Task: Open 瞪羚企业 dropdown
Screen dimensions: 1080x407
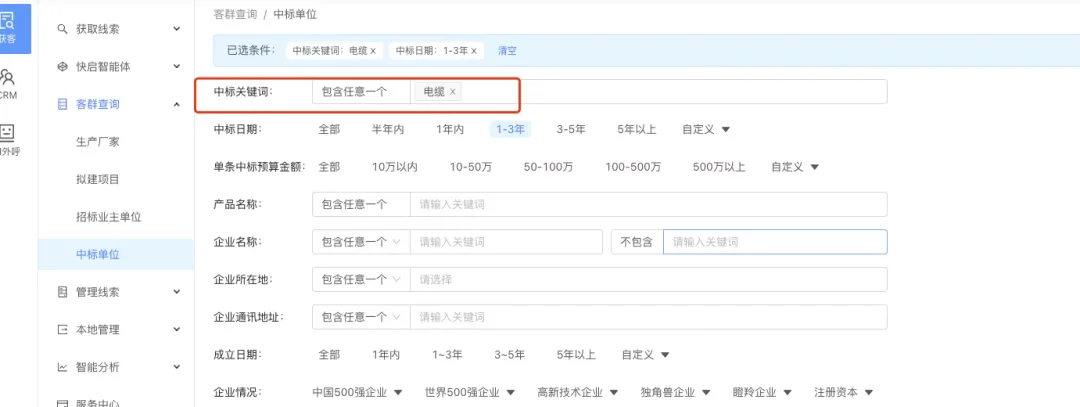Action: coord(762,393)
